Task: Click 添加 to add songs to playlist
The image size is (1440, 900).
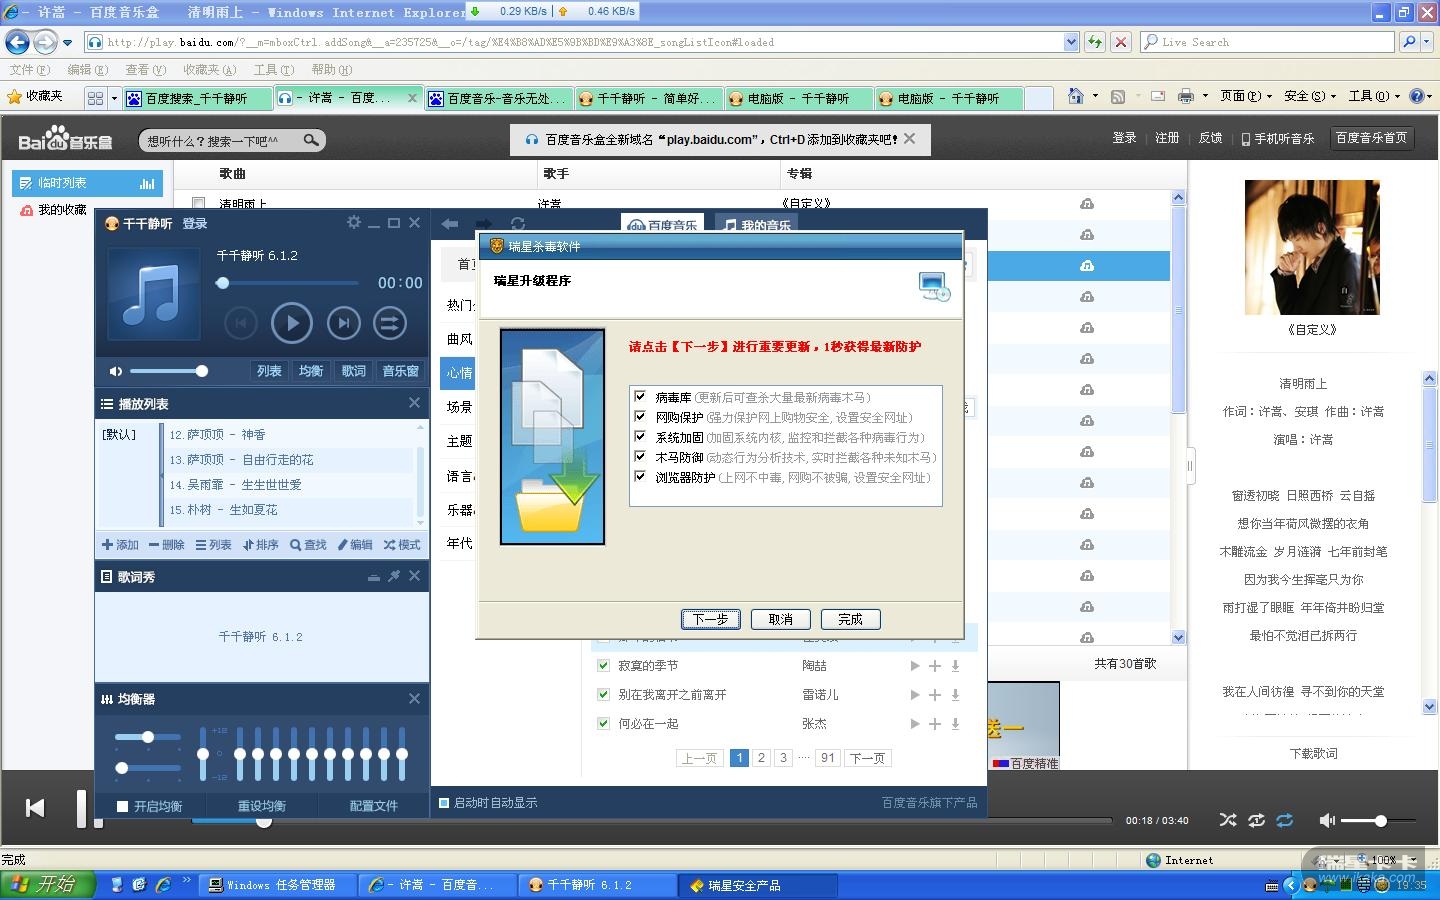Action: click(120, 545)
